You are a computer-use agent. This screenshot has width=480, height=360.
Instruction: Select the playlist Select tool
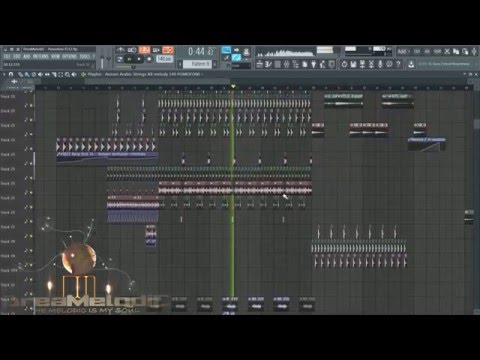coord(60,74)
